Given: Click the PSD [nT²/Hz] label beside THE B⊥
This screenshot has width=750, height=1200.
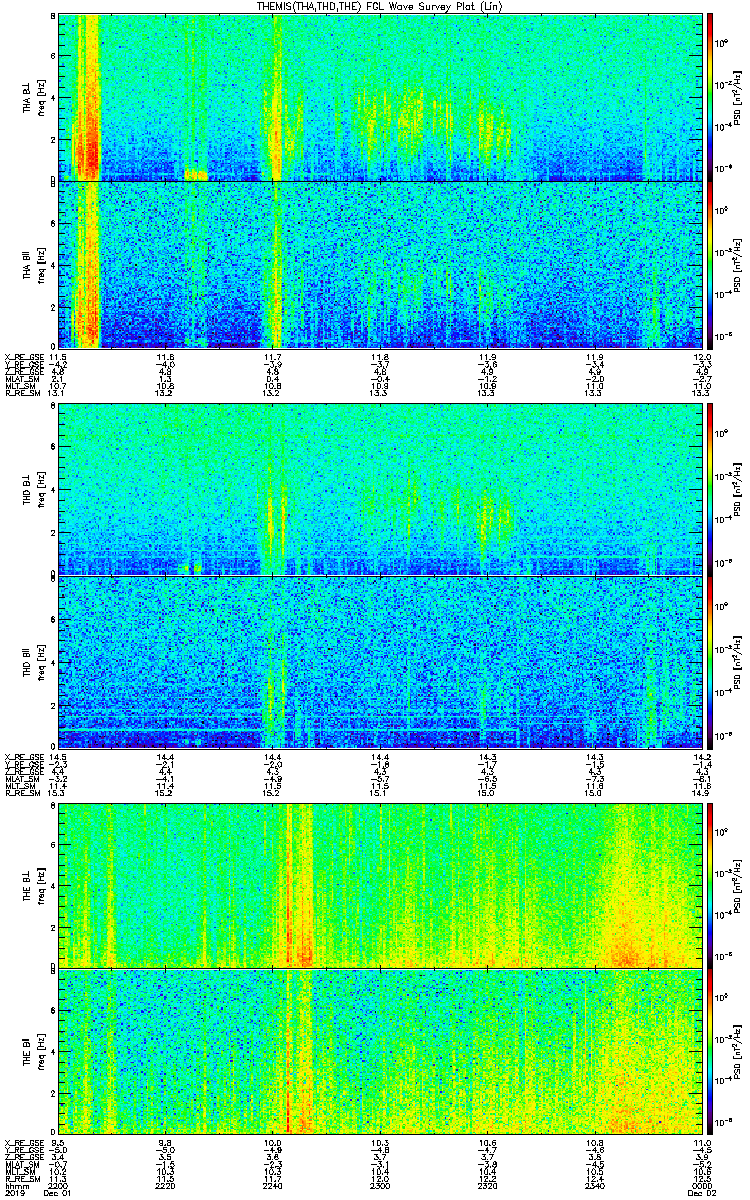Looking at the screenshot, I should click(x=738, y=884).
